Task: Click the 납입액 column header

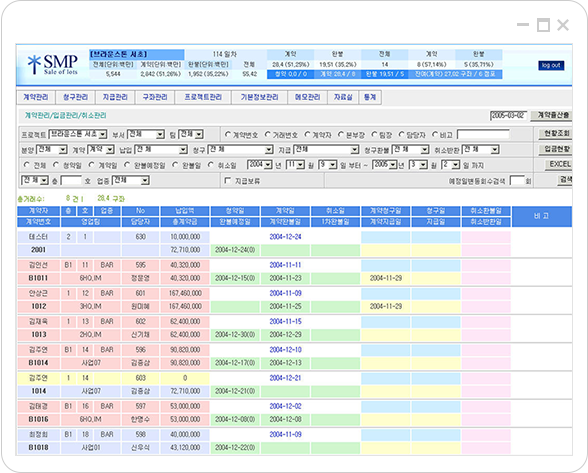Action: tap(184, 211)
